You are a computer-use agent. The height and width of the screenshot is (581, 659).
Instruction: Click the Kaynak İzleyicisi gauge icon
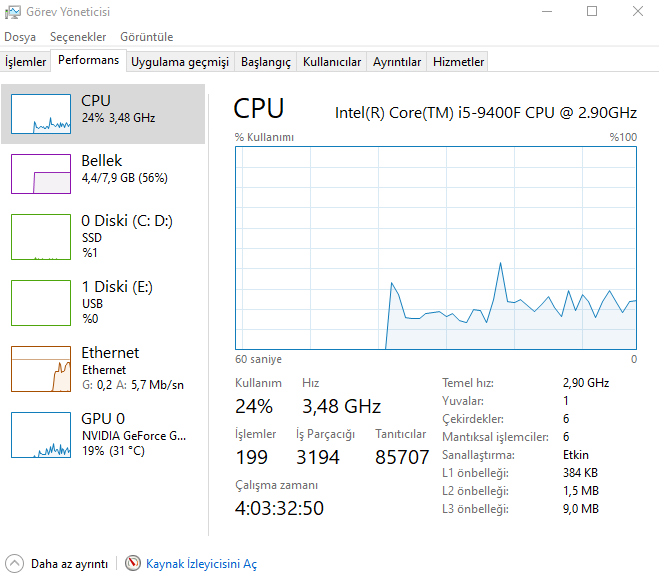133,563
